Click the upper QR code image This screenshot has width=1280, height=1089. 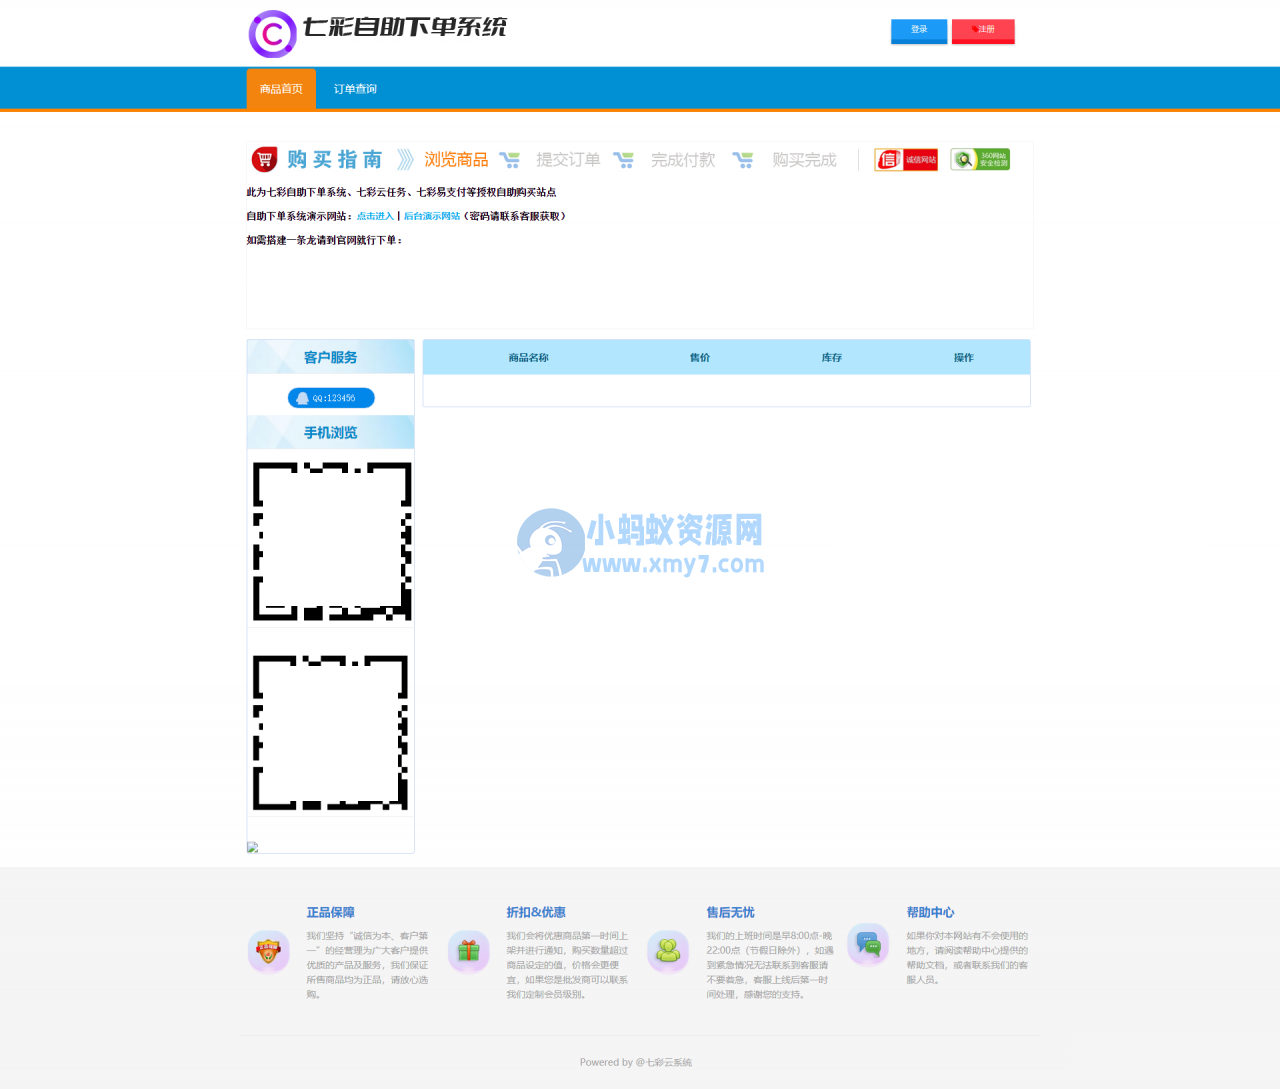(x=331, y=541)
